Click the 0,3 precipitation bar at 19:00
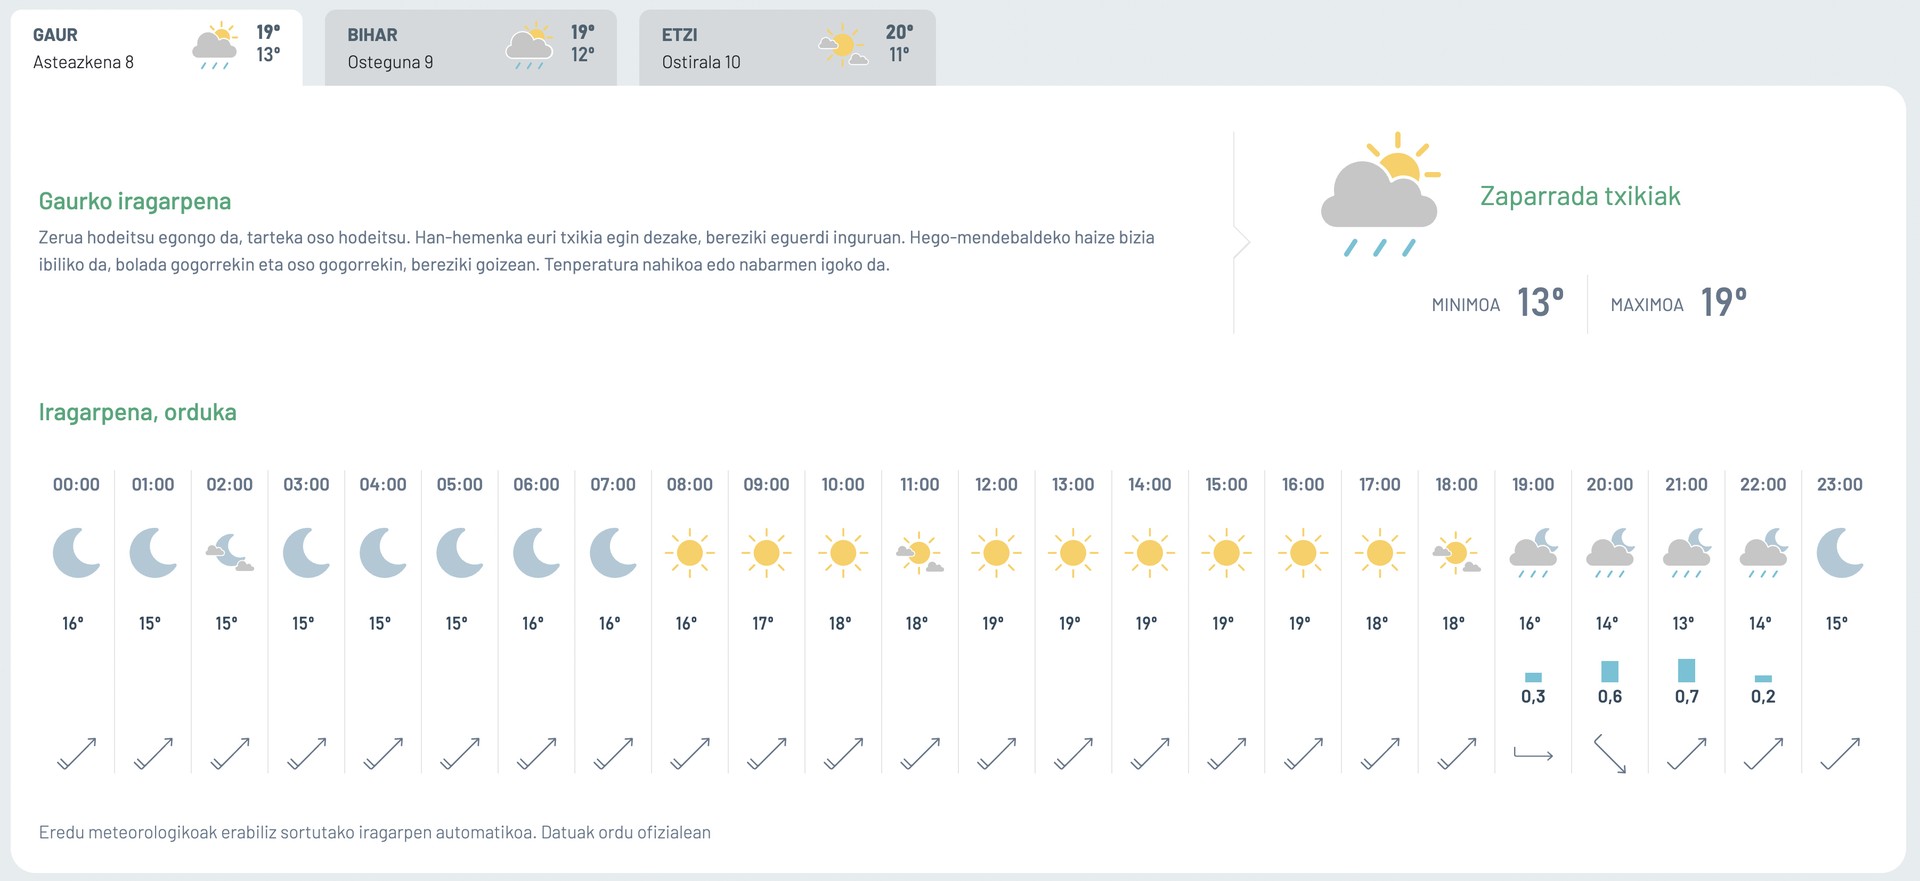1920x881 pixels. click(1533, 678)
